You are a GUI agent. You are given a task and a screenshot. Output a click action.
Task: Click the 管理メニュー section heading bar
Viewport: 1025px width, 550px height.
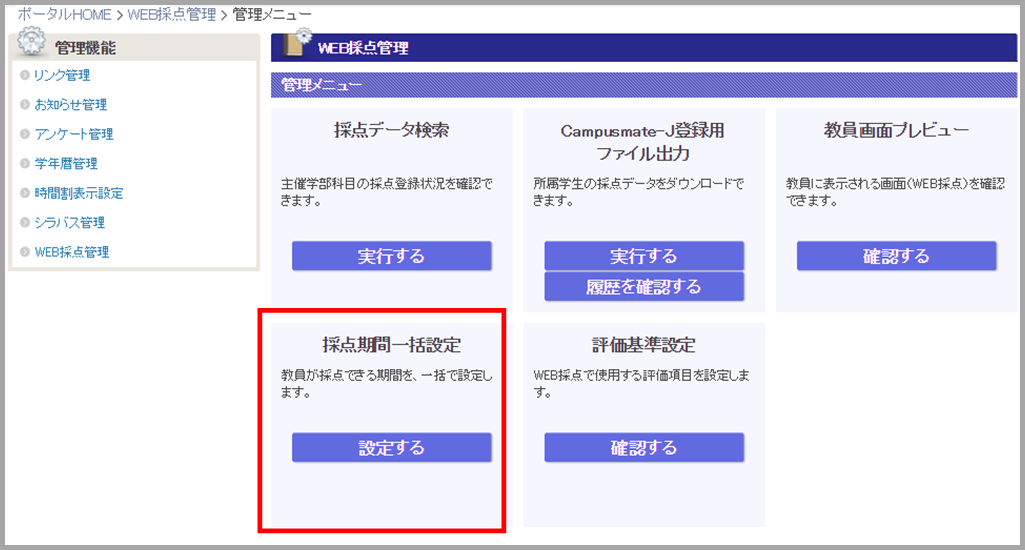[644, 85]
